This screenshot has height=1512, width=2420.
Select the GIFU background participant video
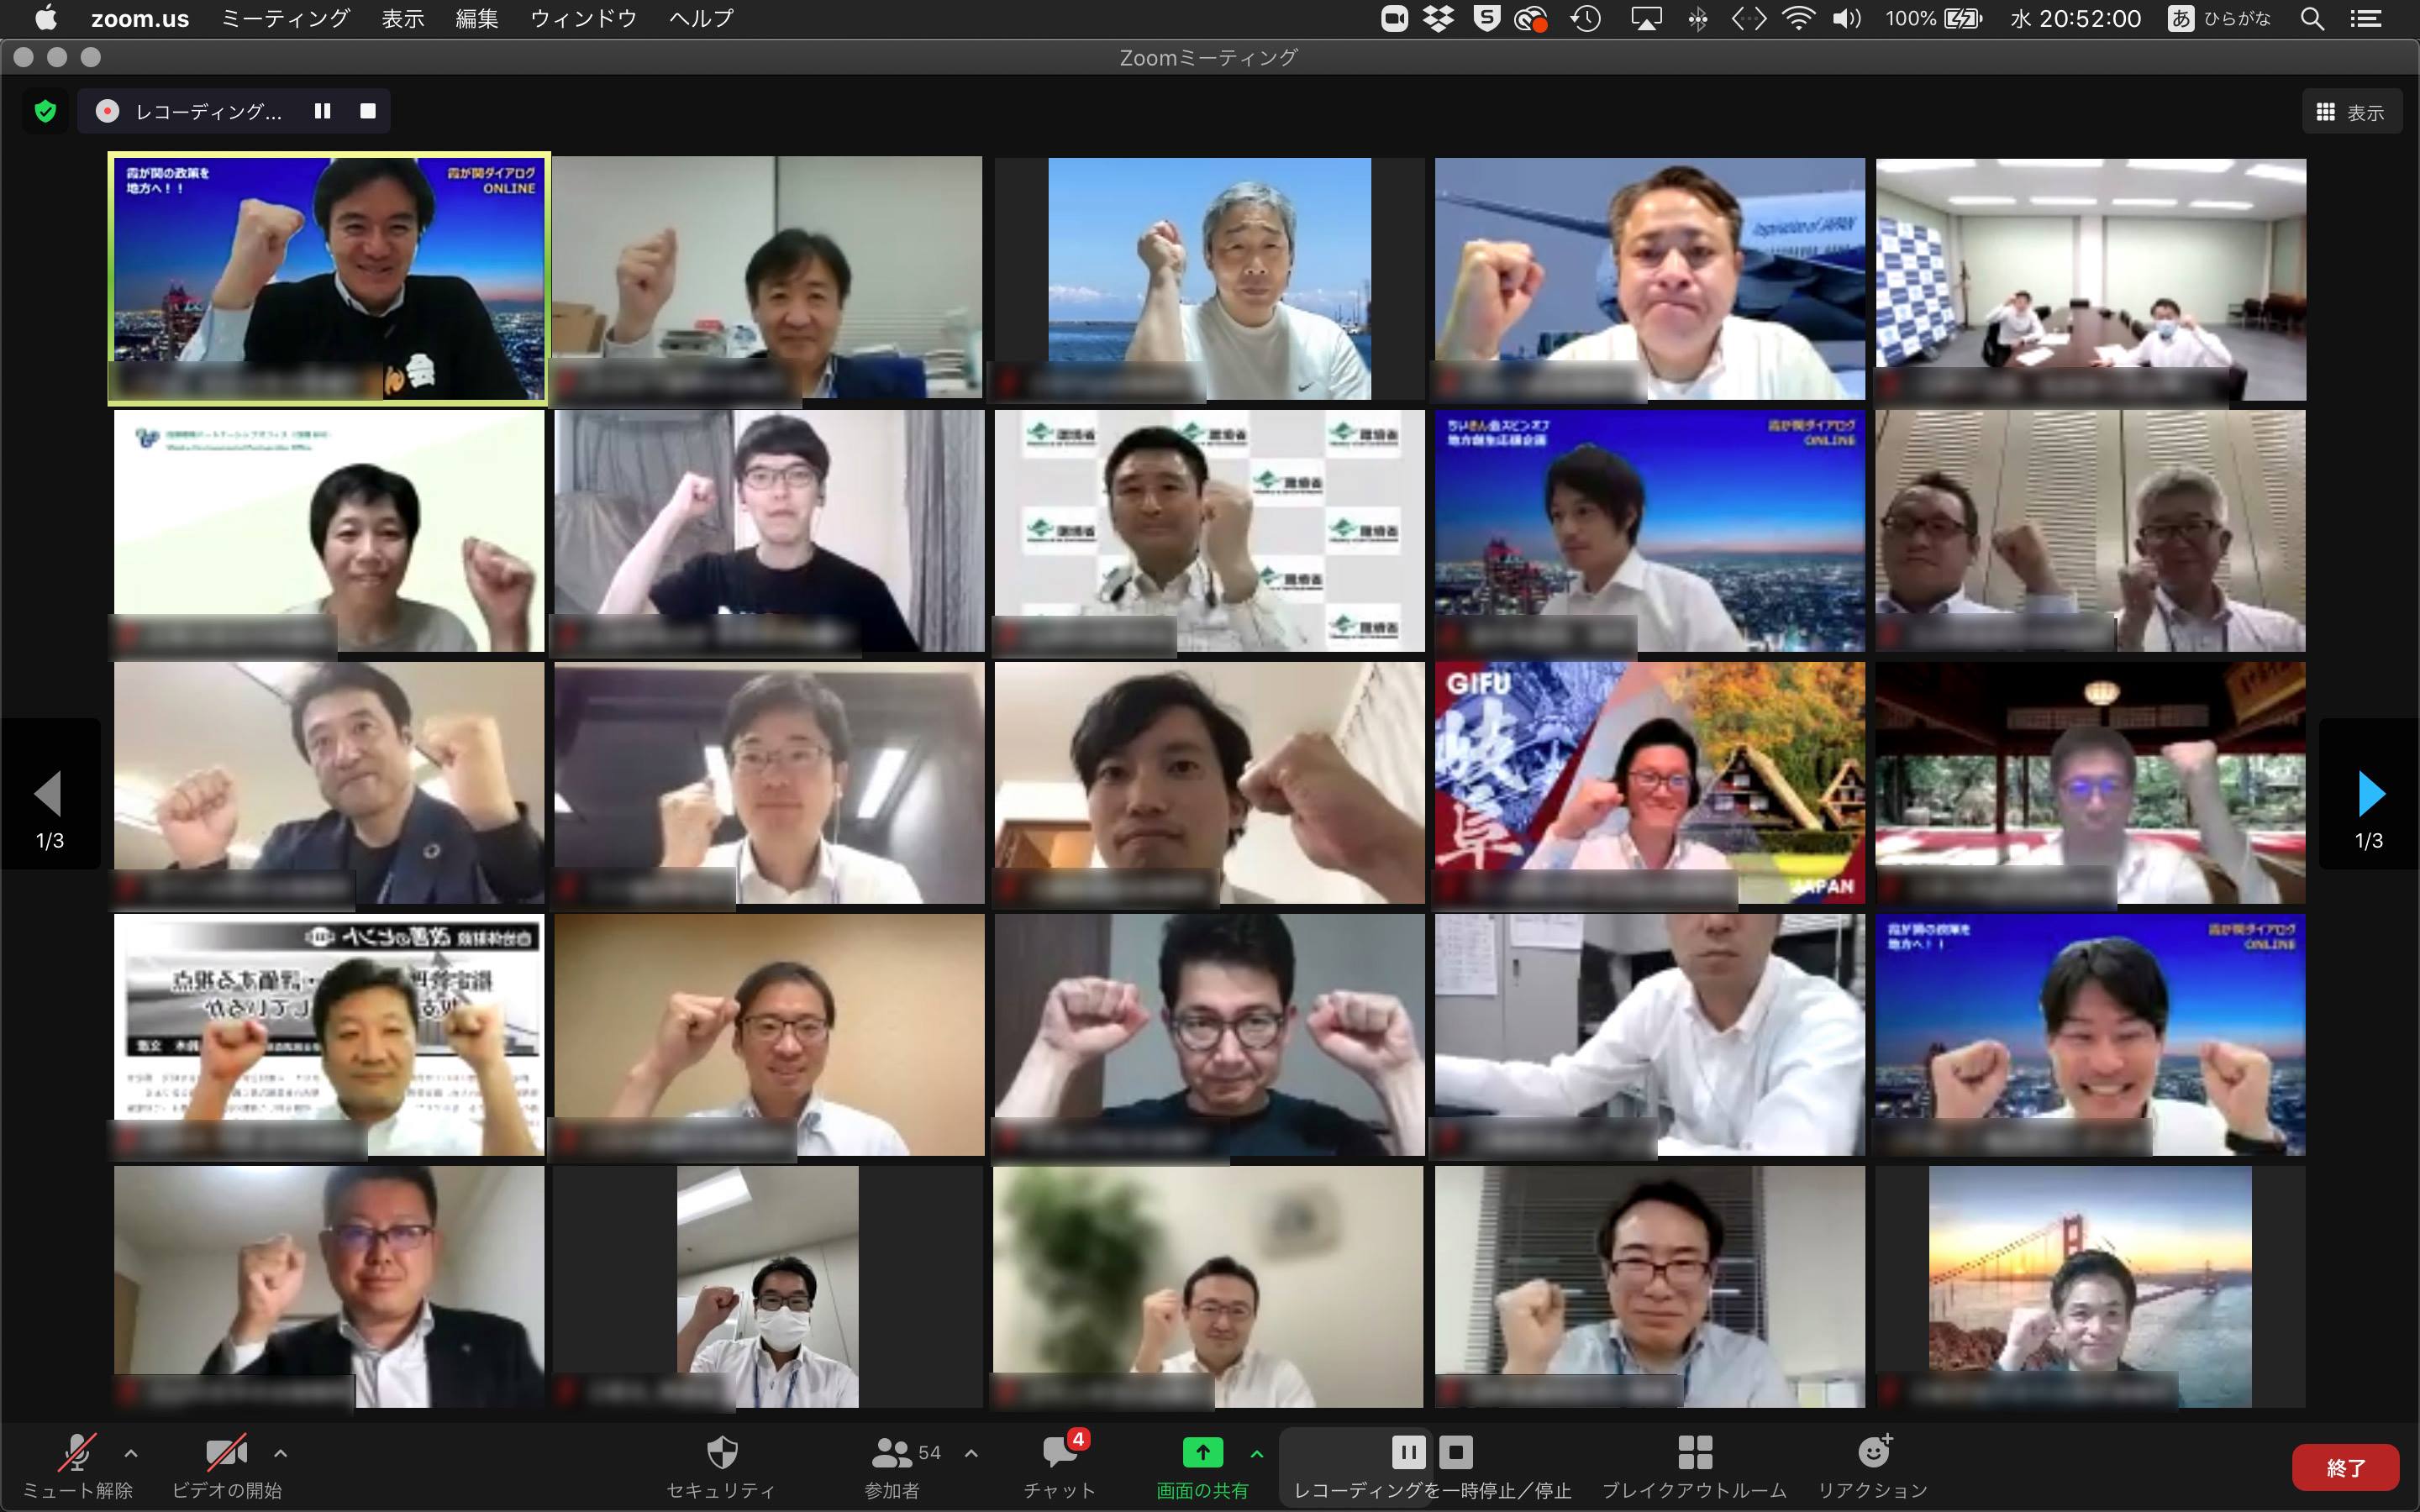coord(1650,783)
